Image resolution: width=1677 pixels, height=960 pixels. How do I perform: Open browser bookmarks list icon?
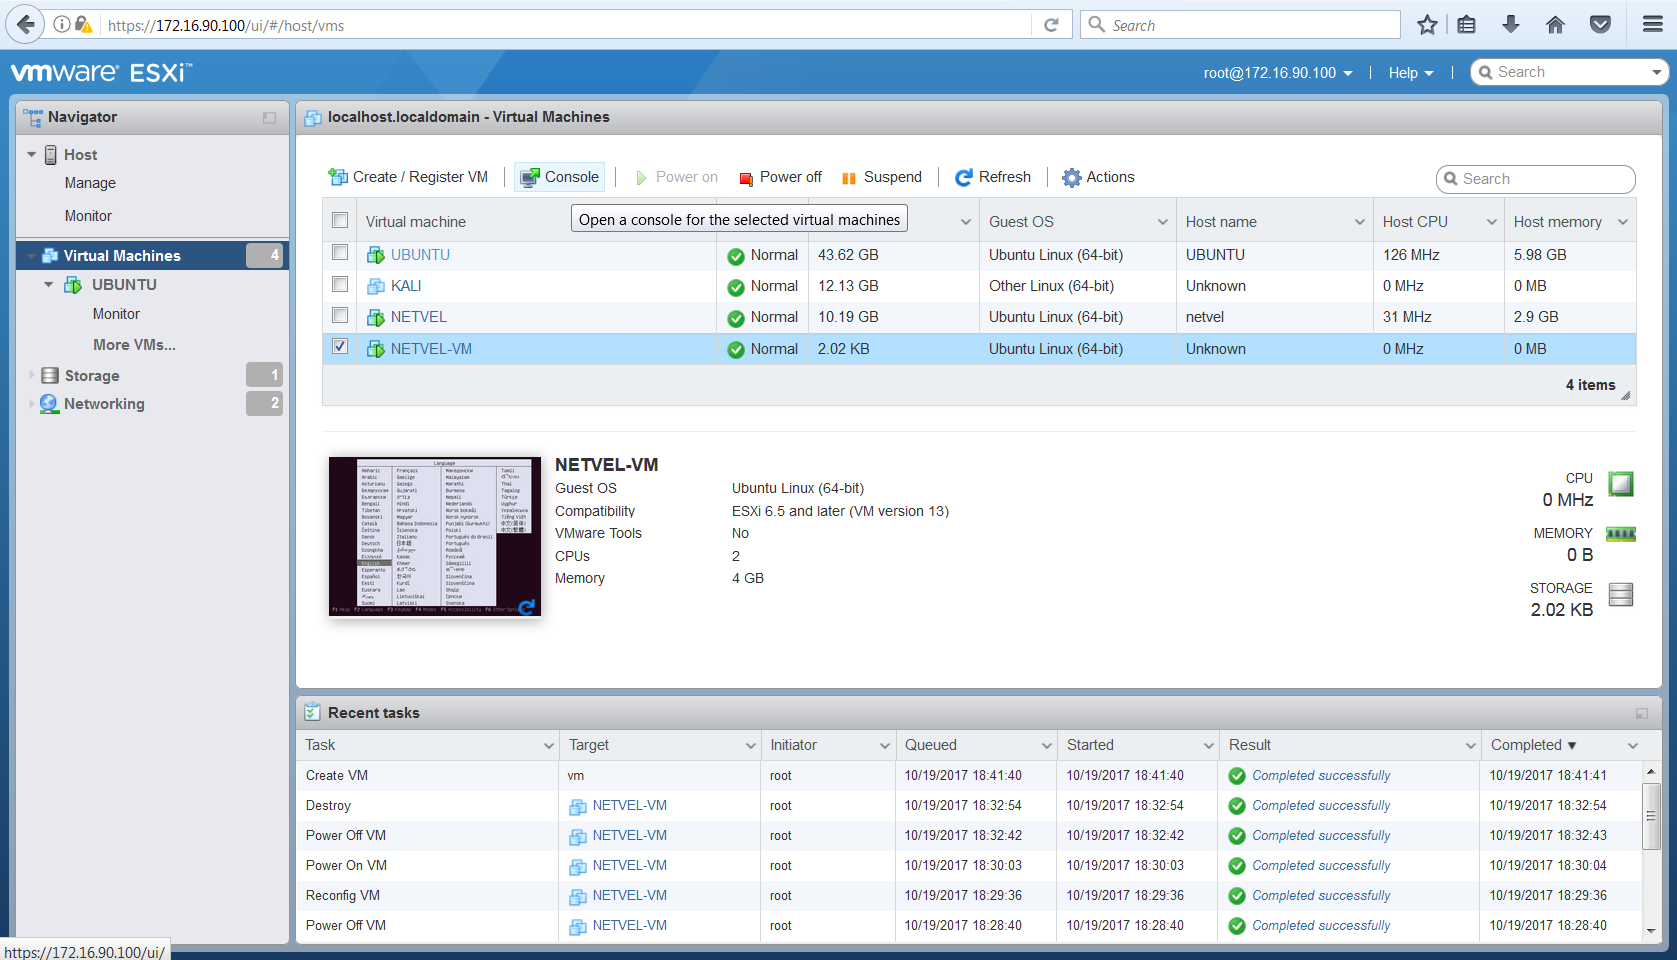coord(1466,25)
